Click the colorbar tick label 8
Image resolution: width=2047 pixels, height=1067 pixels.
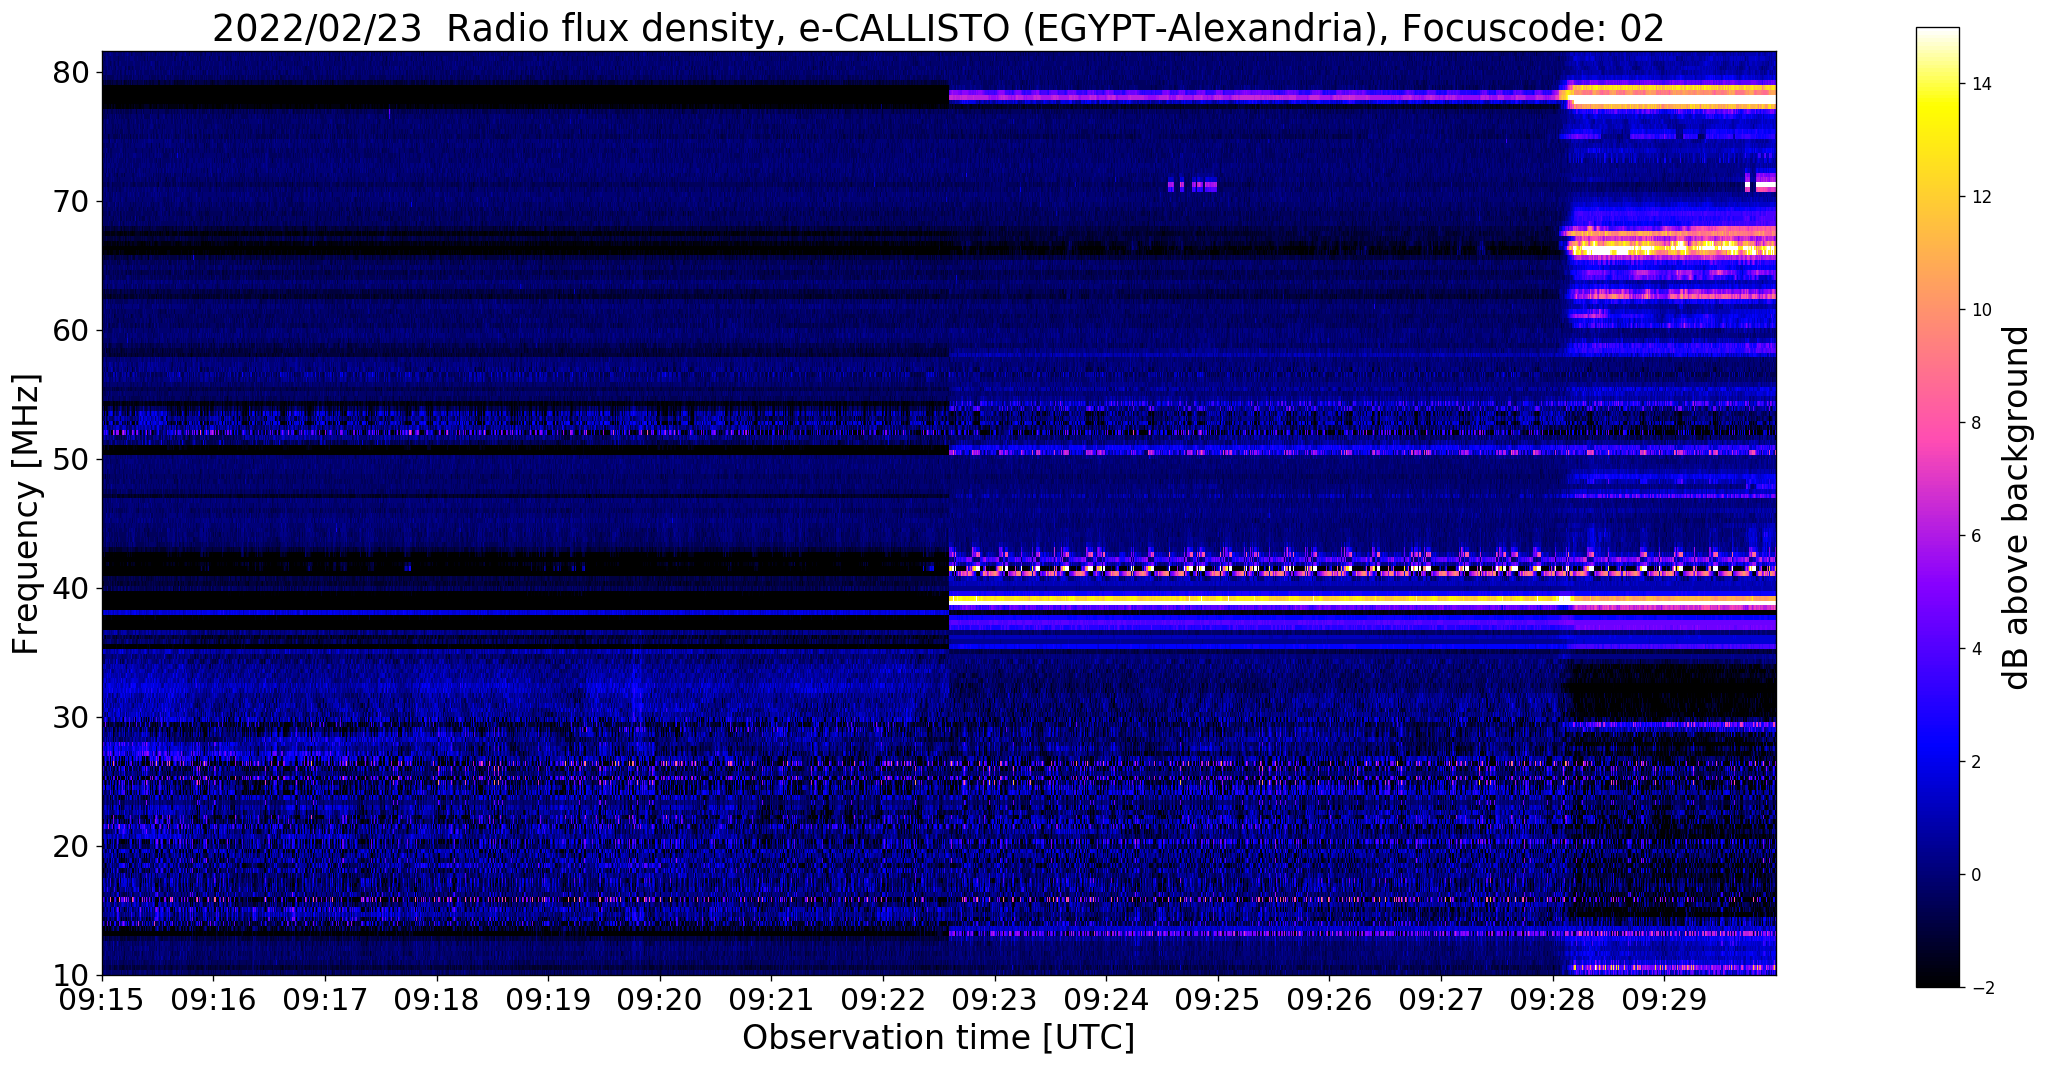point(1975,423)
